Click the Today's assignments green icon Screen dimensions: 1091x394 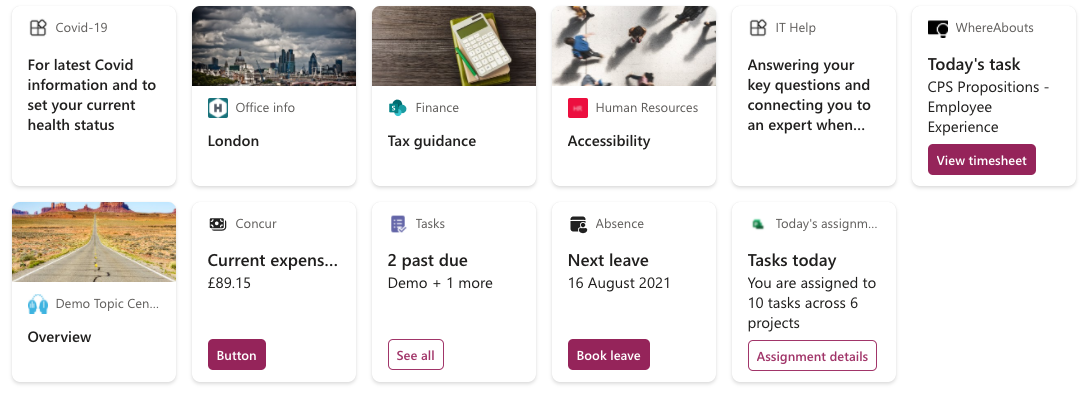(758, 224)
